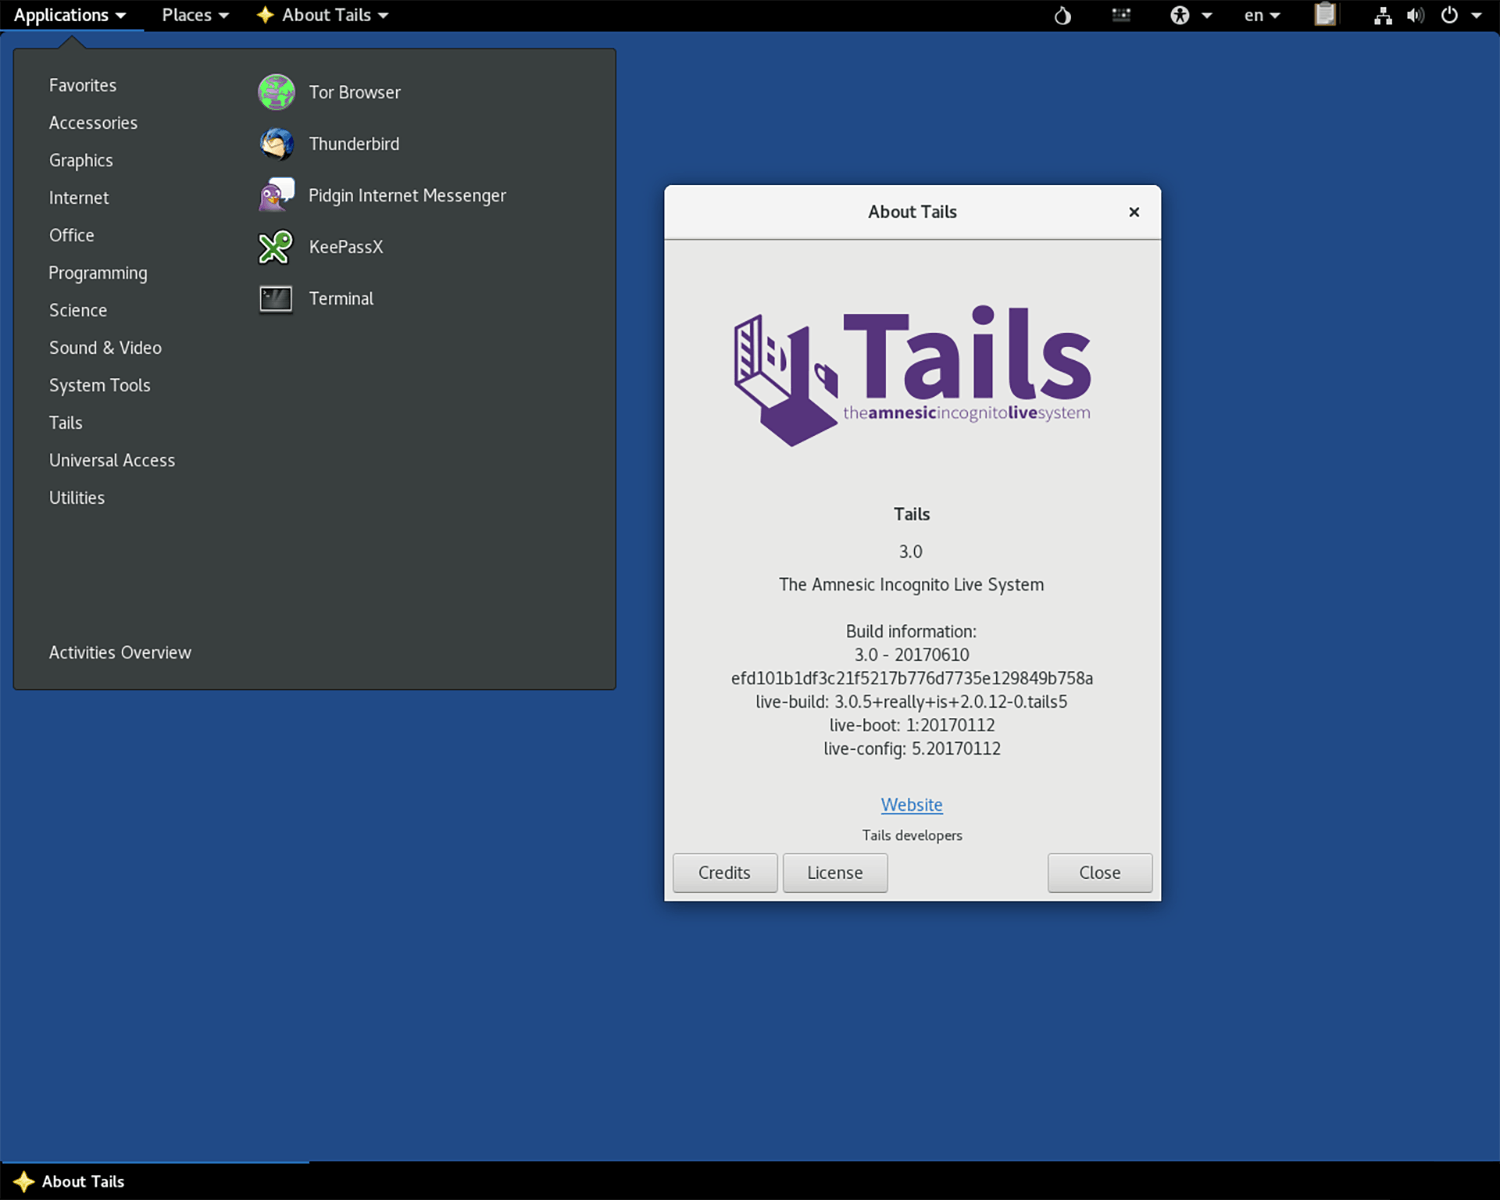This screenshot has height=1200, width=1500.
Task: Select the Accessories category
Action: (x=93, y=123)
